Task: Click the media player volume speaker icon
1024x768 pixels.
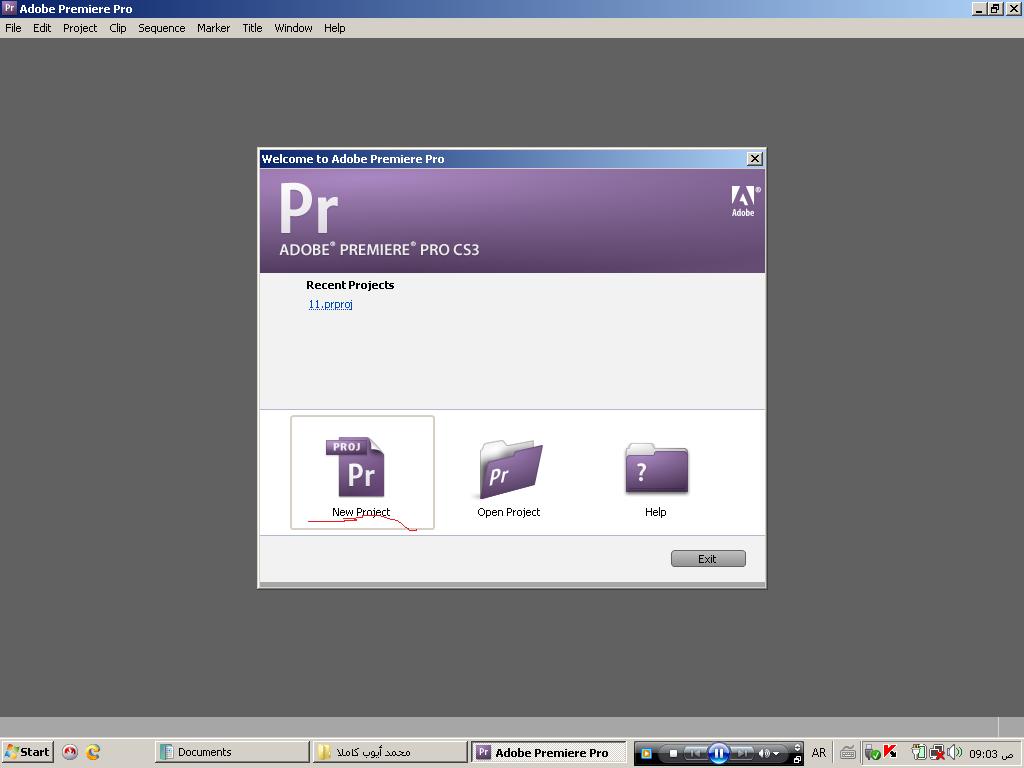Action: point(763,753)
